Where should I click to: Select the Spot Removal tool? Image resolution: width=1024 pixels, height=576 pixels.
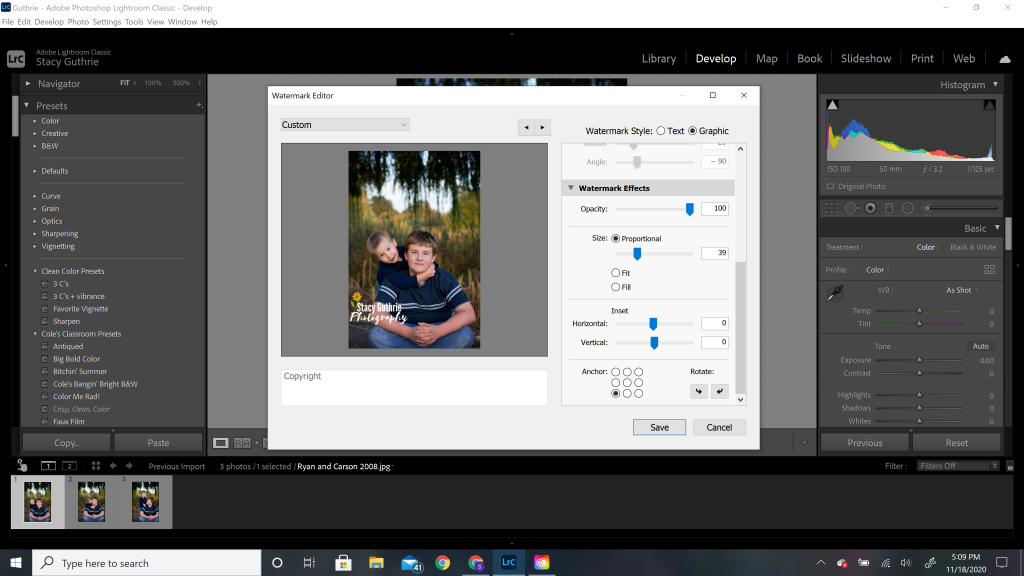point(851,207)
